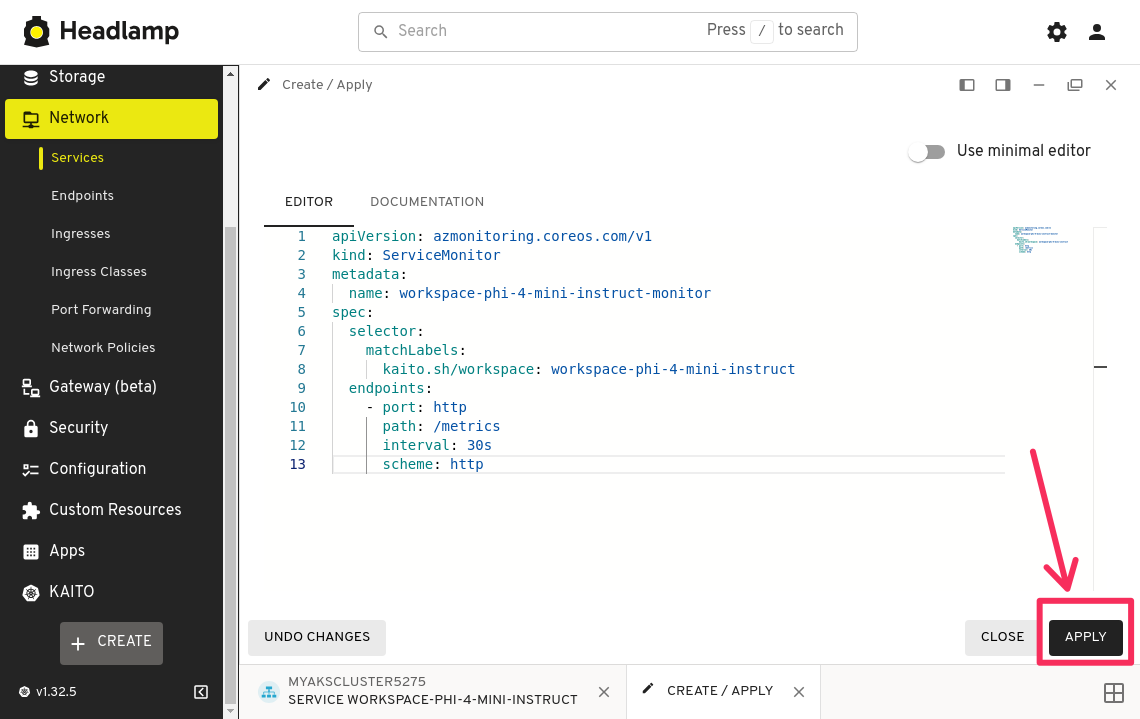The height and width of the screenshot is (719, 1140).
Task: Toggle the Use minimal editor switch
Action: 927,152
